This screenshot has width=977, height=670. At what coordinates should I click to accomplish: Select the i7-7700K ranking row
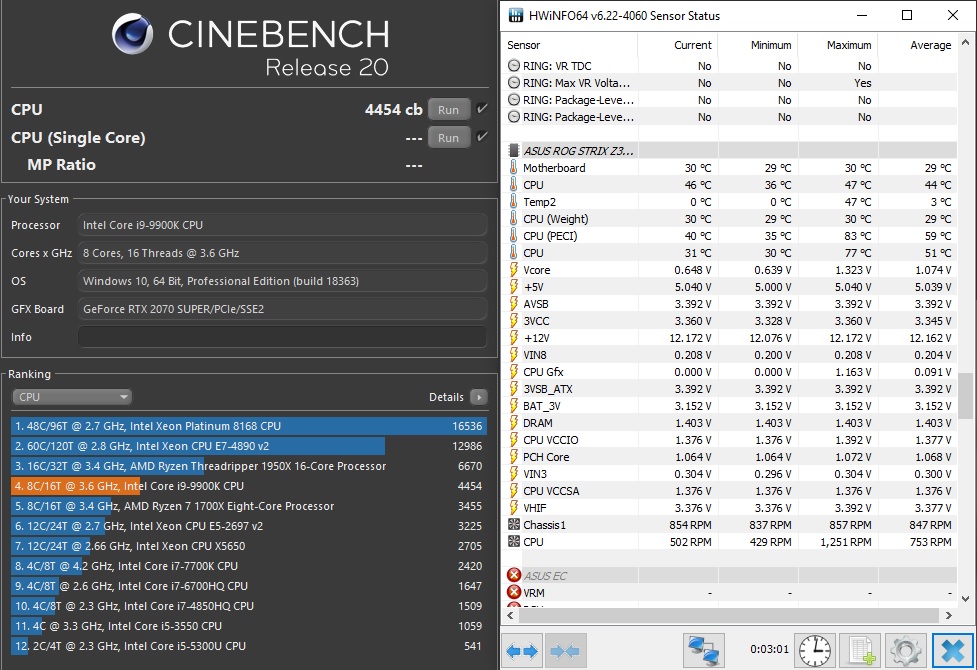pos(249,566)
